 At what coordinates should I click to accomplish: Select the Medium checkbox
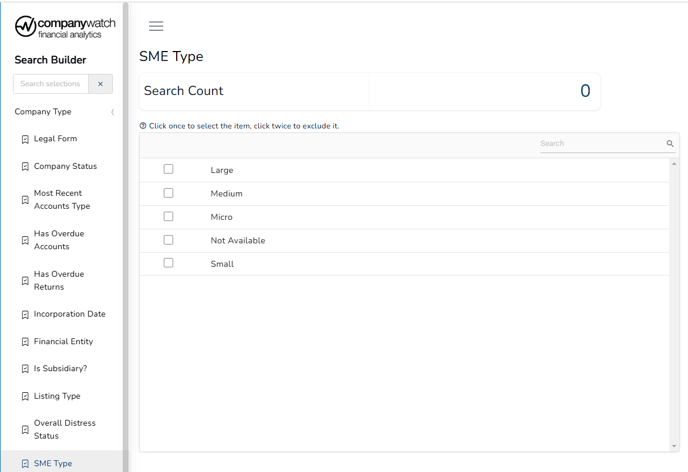pos(168,193)
